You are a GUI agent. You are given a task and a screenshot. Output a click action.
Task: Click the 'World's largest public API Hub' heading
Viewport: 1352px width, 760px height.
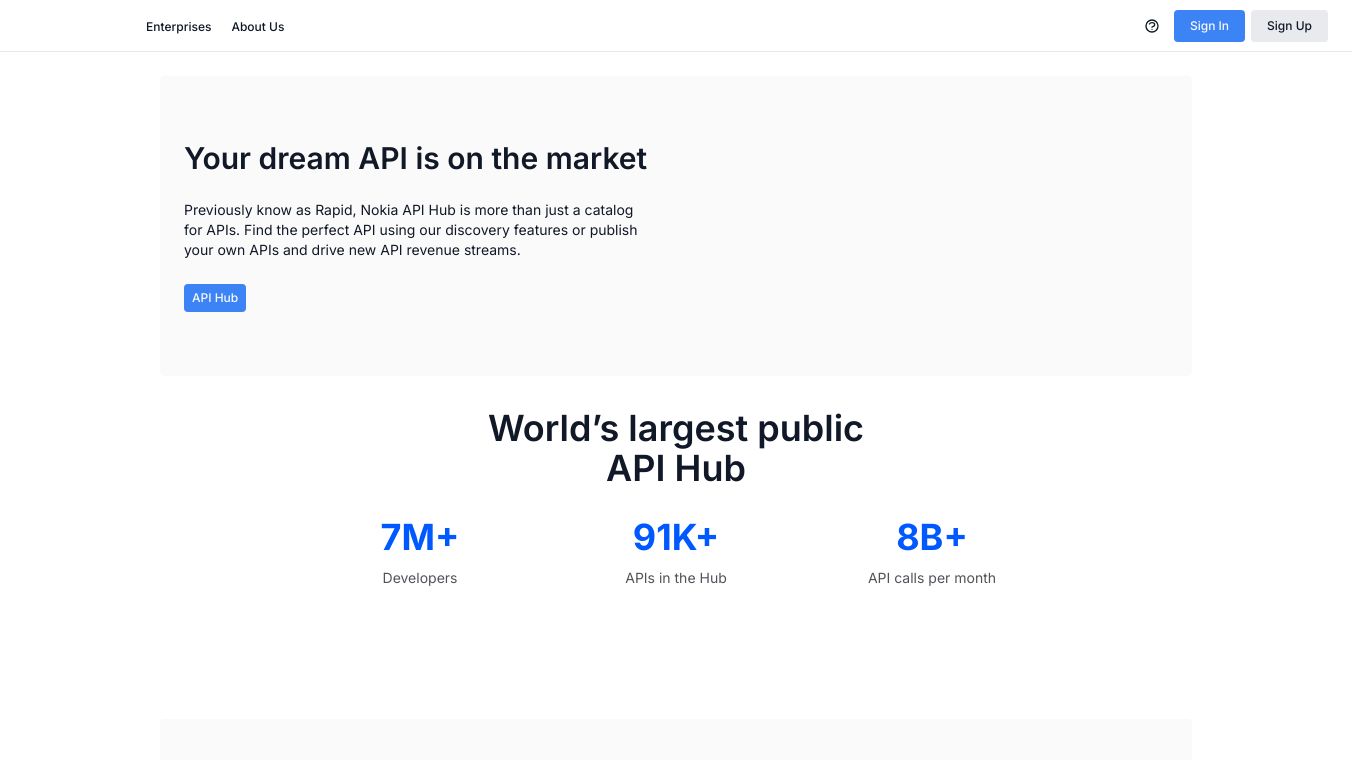[676, 448]
